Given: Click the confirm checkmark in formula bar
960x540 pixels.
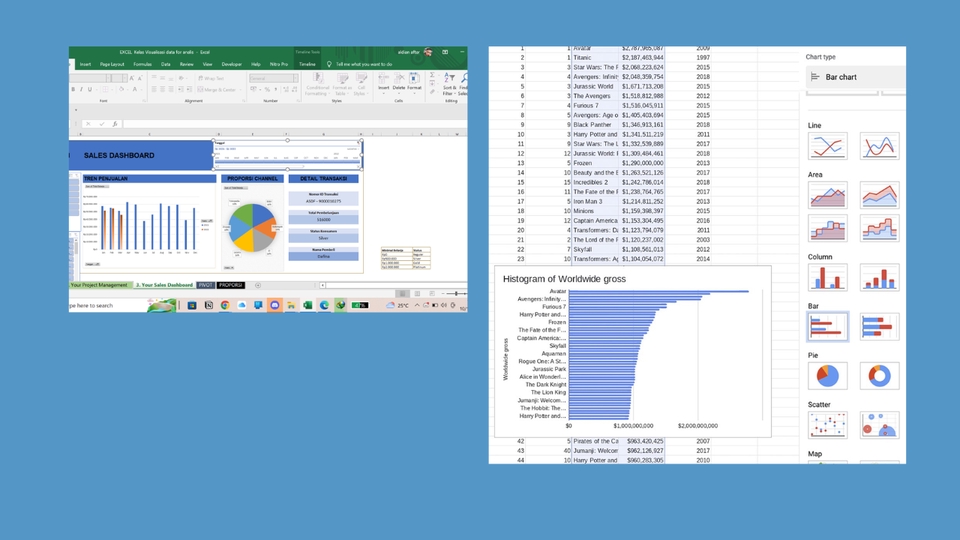Looking at the screenshot, I should point(101,124).
